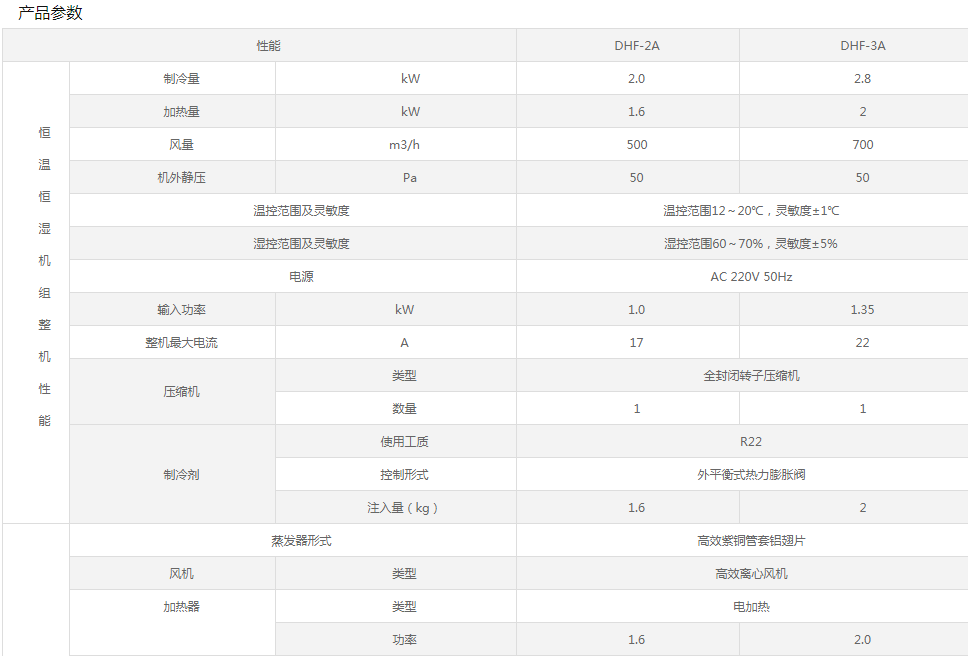Click the 全封闭转子压缩机 cell
968x656 pixels.
click(751, 376)
